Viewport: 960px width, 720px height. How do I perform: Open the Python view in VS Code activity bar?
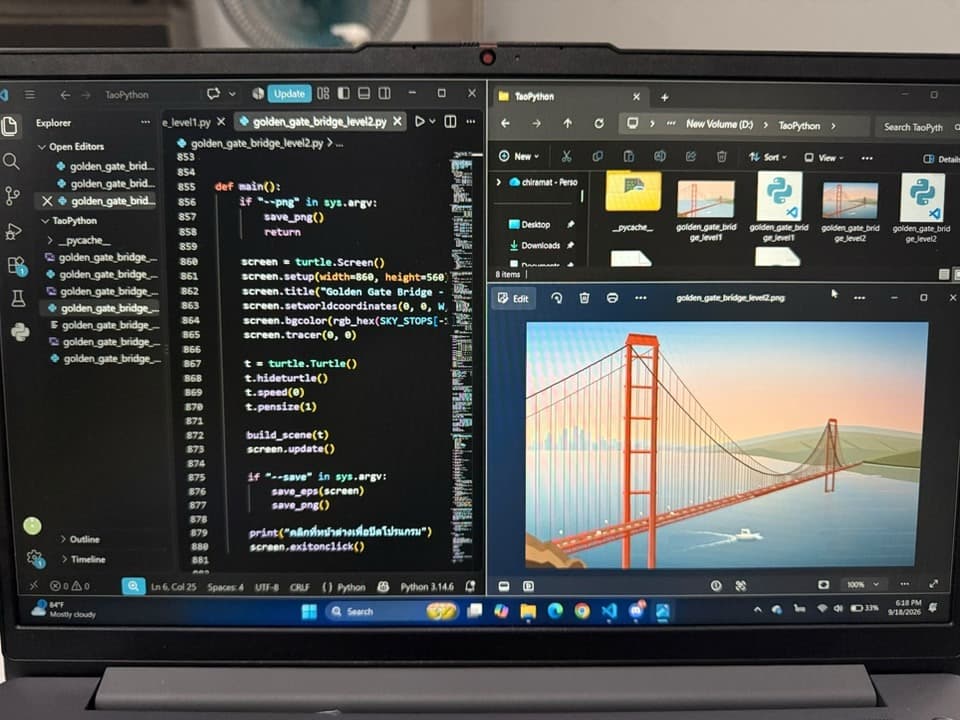coord(20,332)
